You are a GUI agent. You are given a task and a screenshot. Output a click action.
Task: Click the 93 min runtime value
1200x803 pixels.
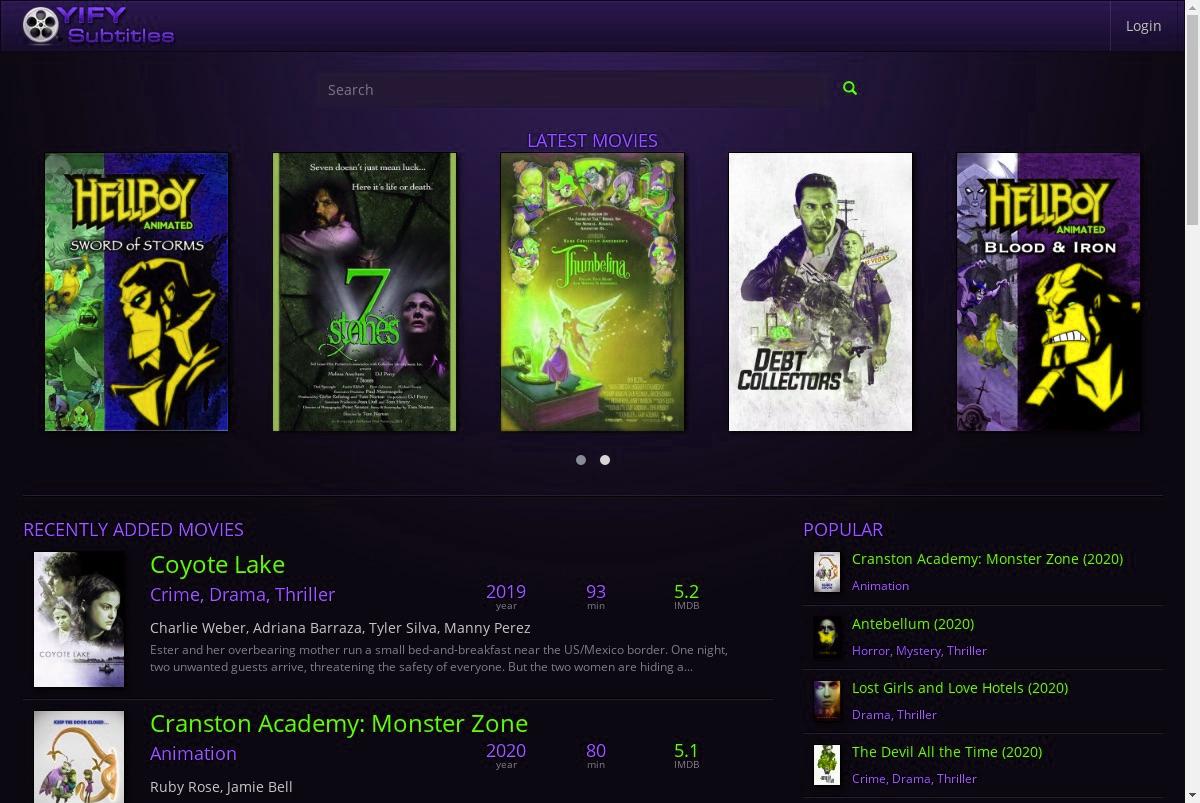(x=596, y=591)
